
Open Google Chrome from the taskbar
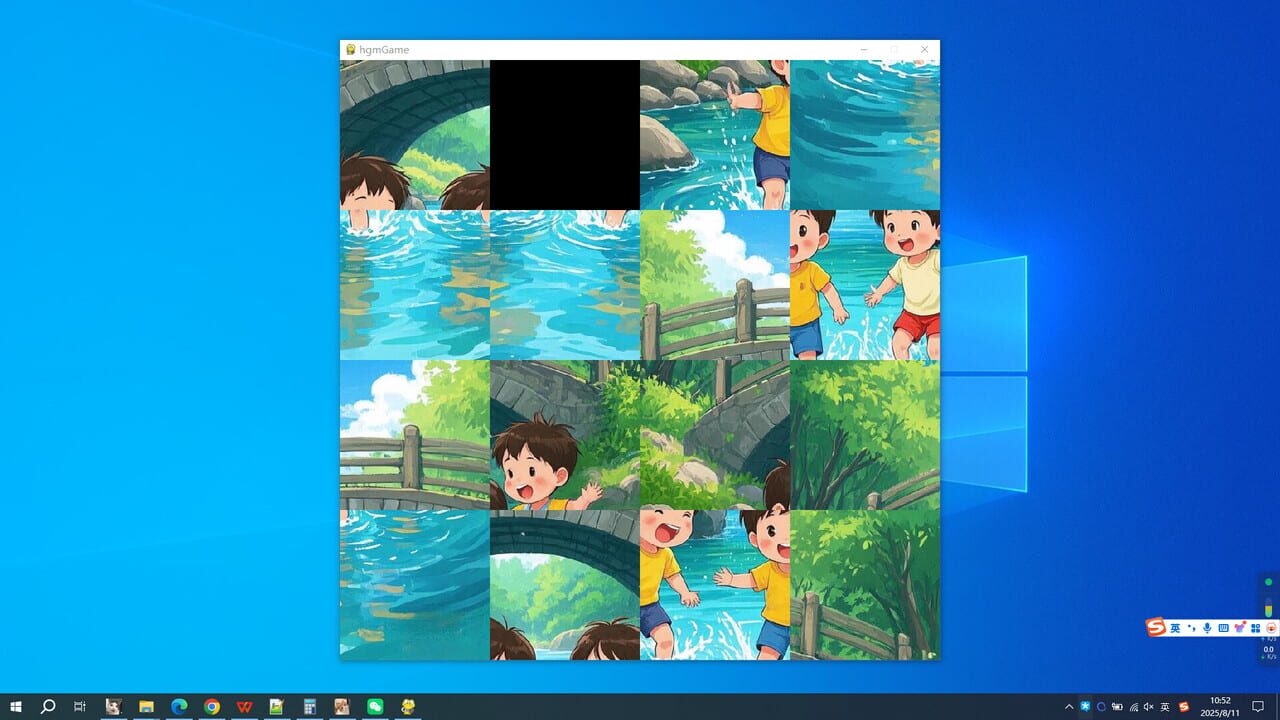212,706
